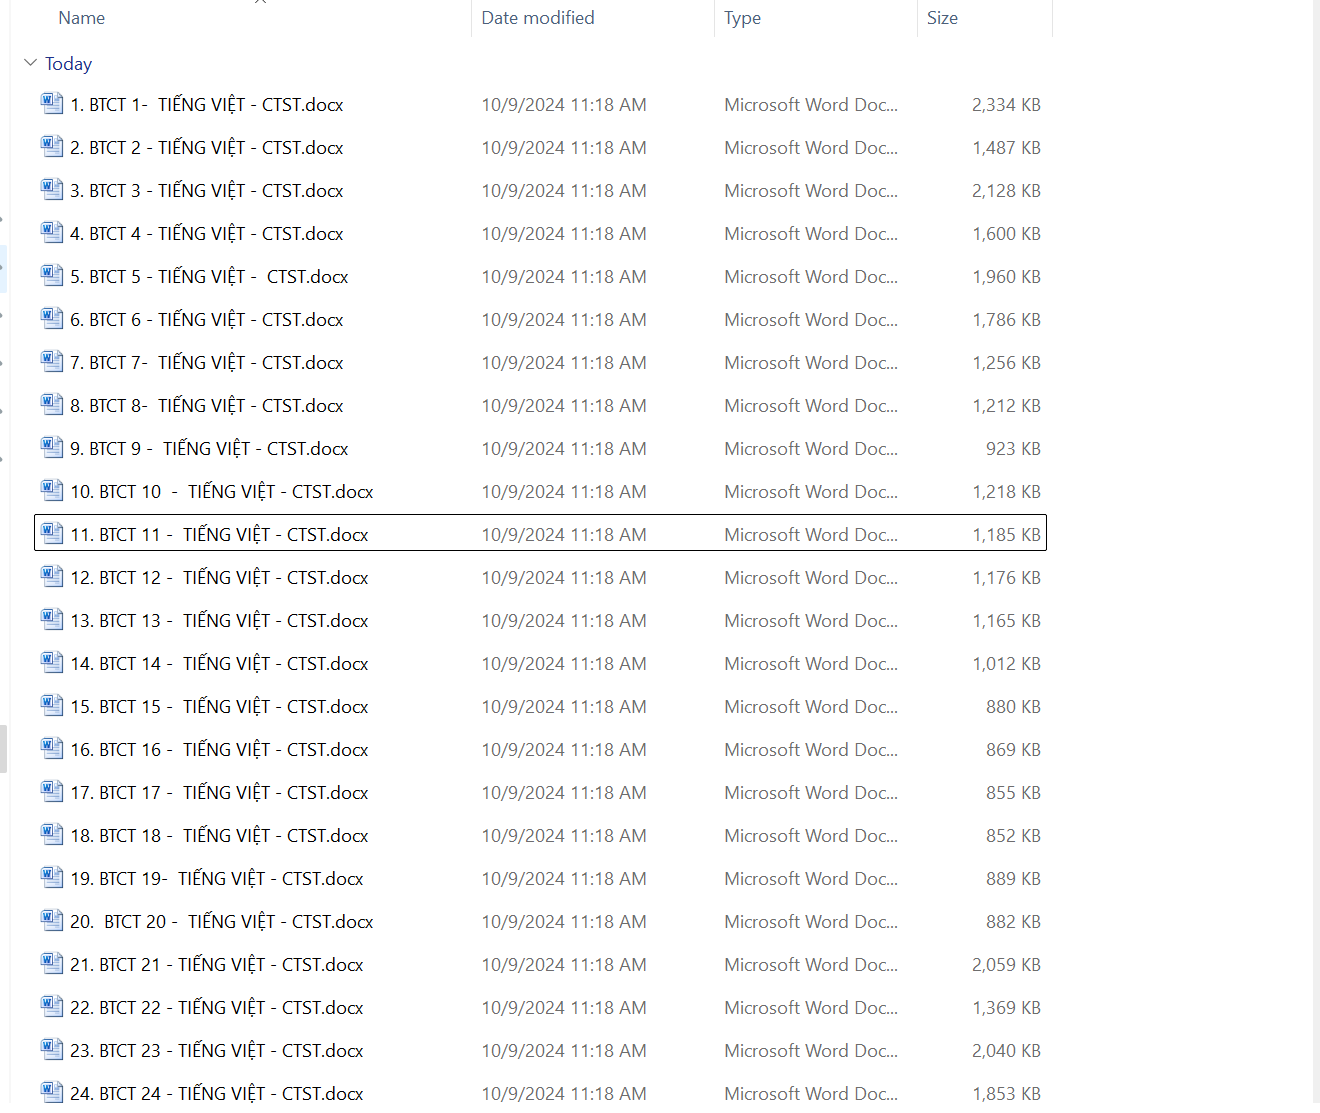Click Word icon of 16. BTCT 16 file

[x=52, y=748]
